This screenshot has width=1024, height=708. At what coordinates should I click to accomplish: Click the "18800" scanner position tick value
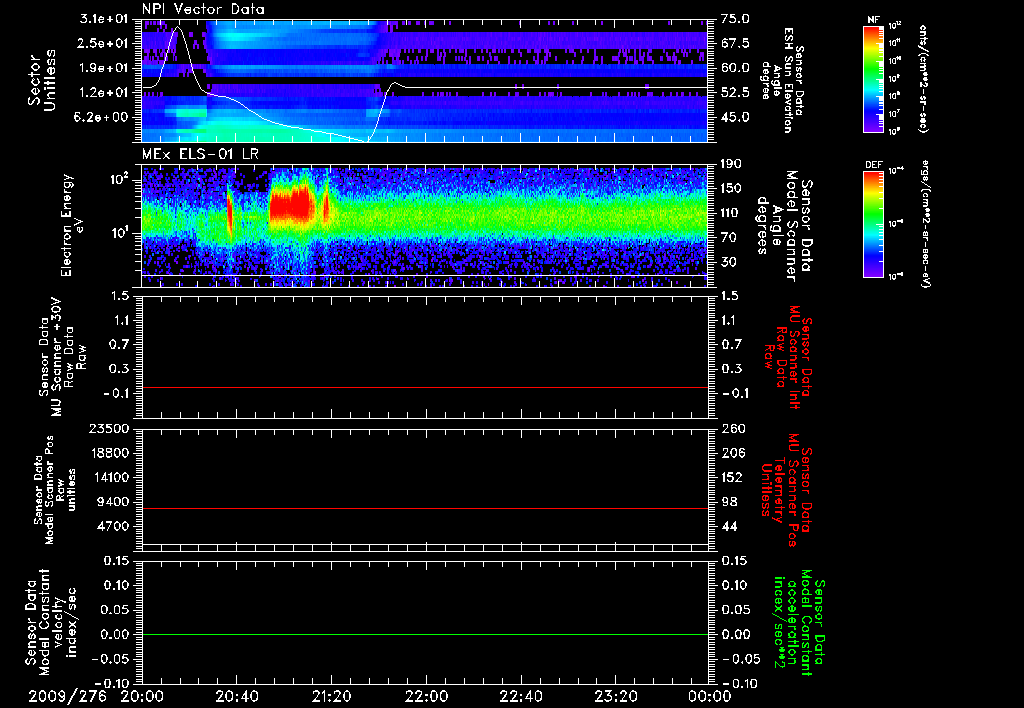tap(108, 453)
